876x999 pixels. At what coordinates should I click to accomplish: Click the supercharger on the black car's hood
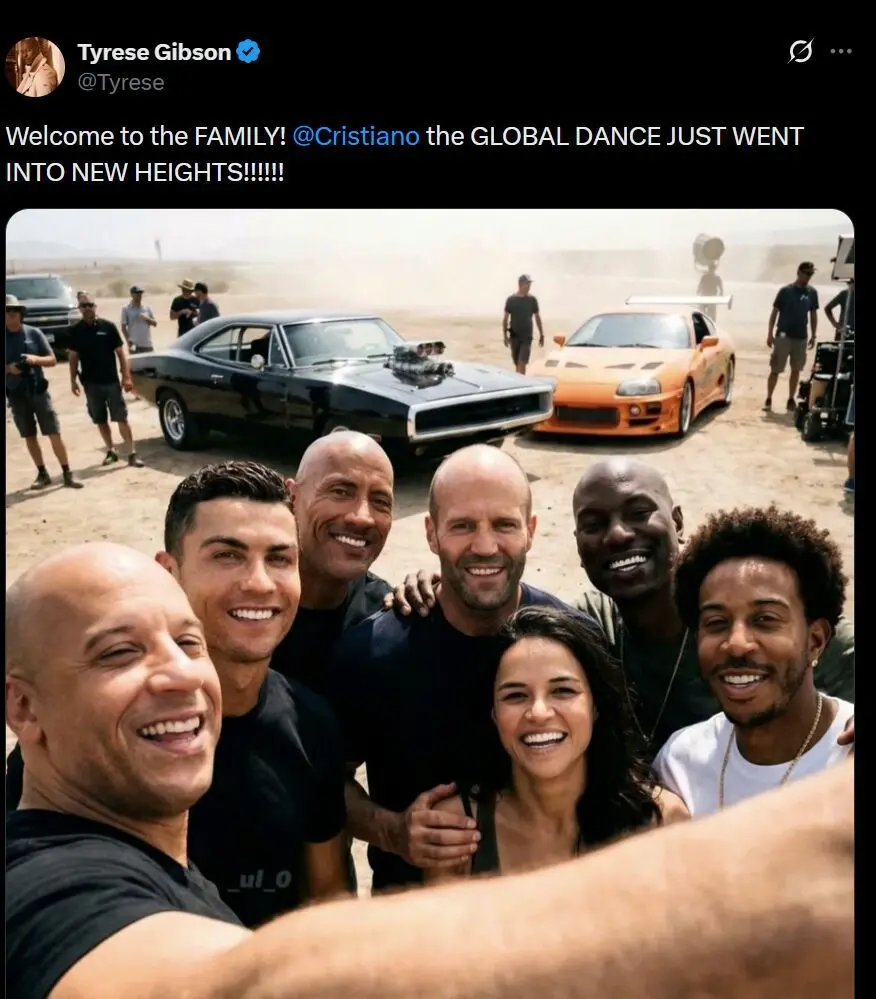420,361
